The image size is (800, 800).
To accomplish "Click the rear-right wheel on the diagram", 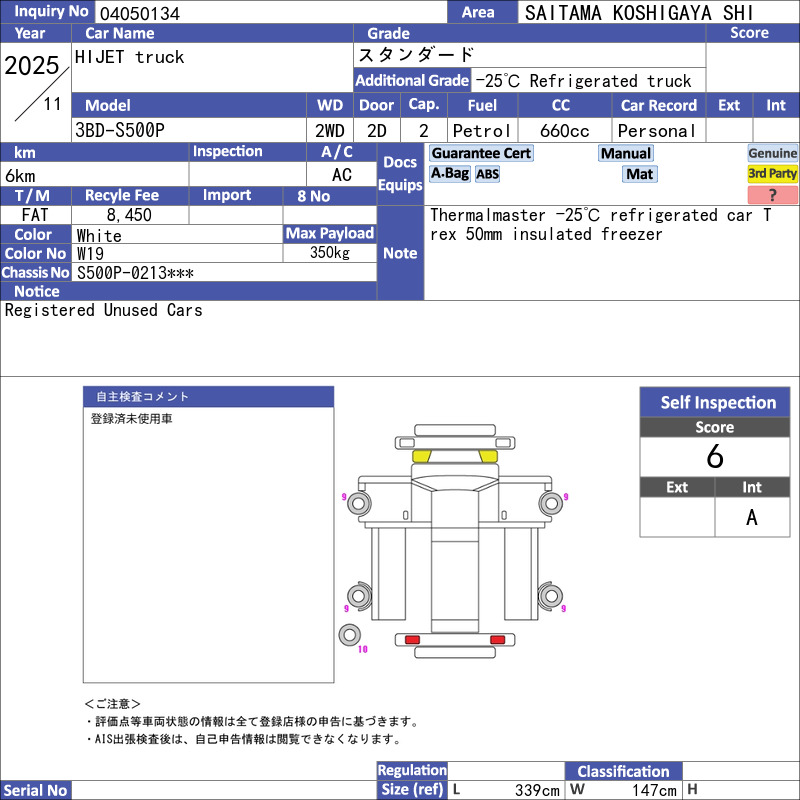I will click(x=551, y=595).
